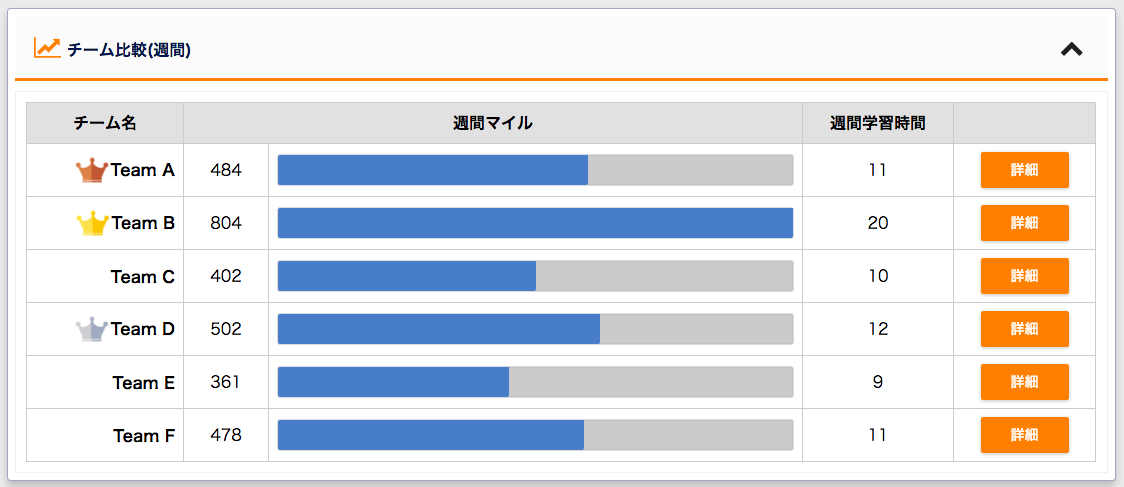Show 詳細 for Team D

(x=1024, y=329)
